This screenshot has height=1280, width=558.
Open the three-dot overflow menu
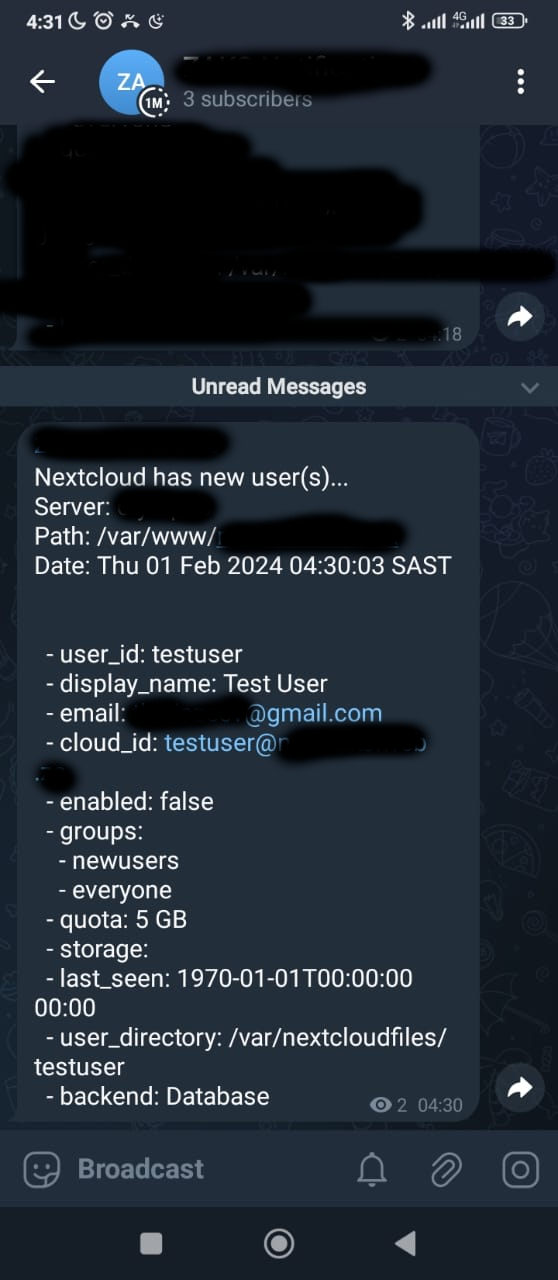(x=520, y=82)
